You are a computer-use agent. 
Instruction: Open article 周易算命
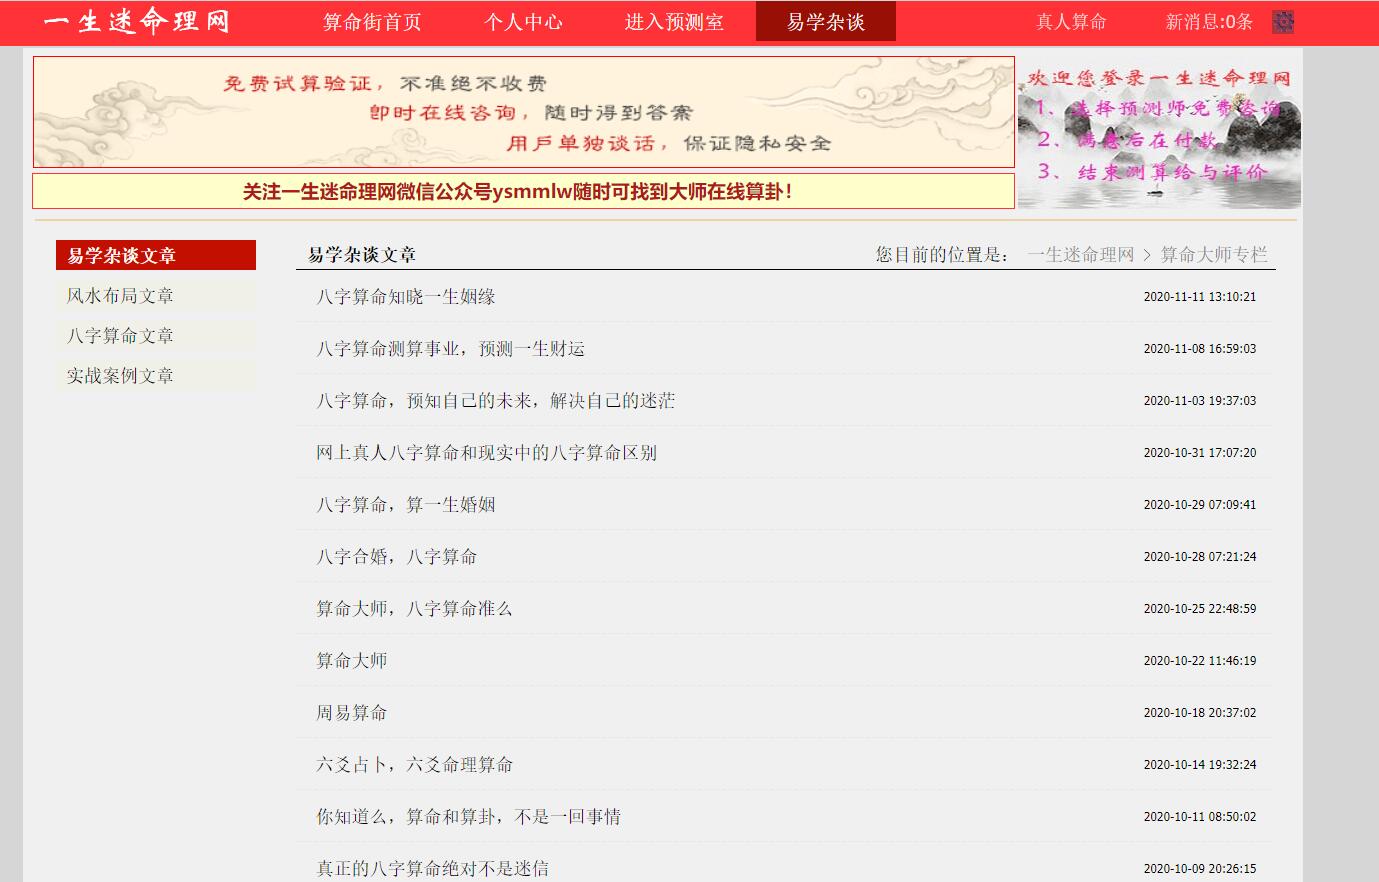click(352, 712)
